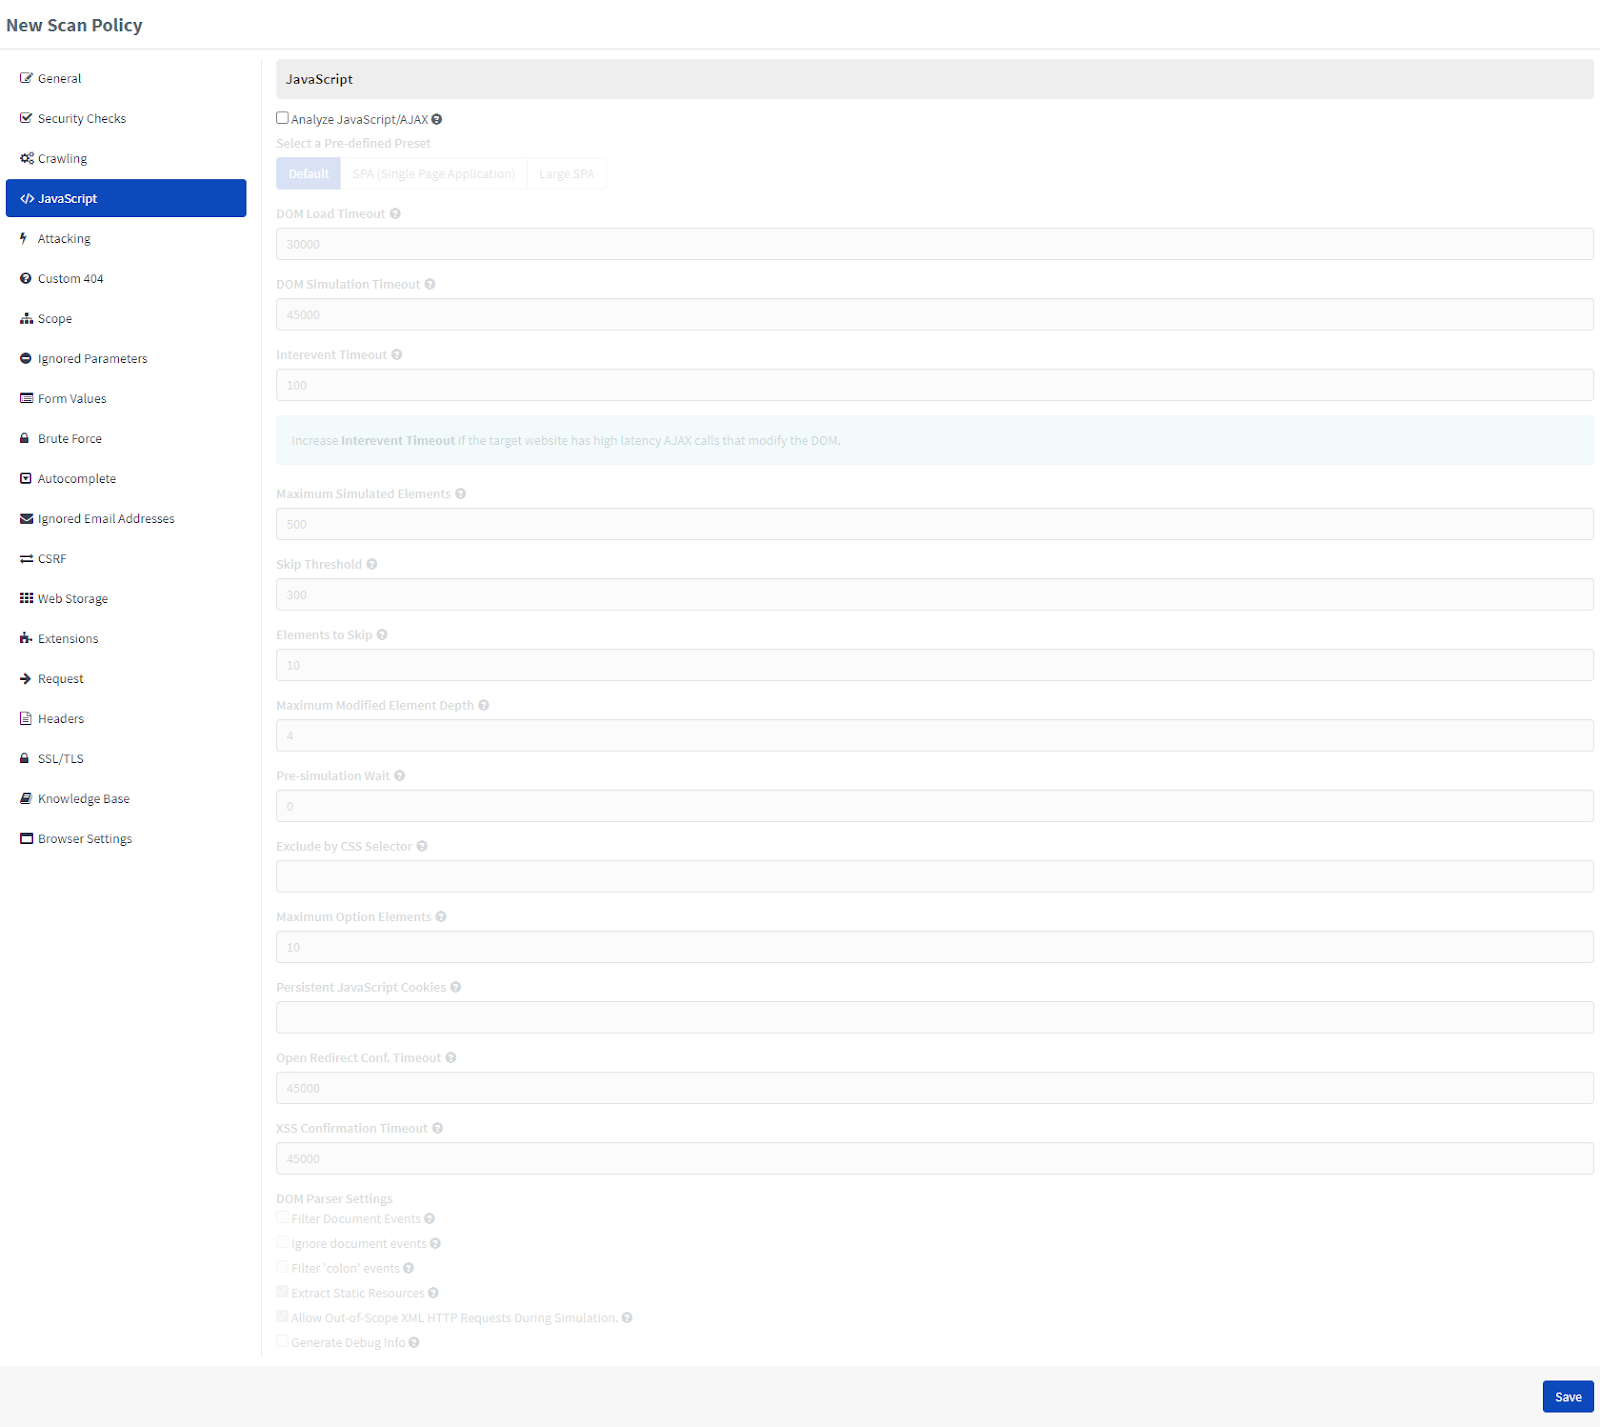Viewport: 1600px width, 1427px height.
Task: Click help icon beside DOM Load Timeout
Action: click(x=395, y=213)
